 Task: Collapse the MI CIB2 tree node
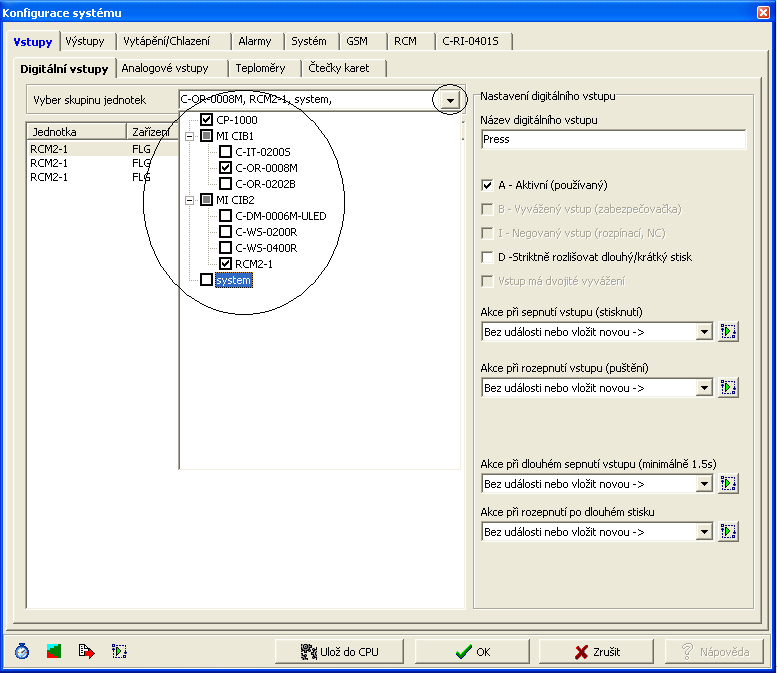coord(189,200)
